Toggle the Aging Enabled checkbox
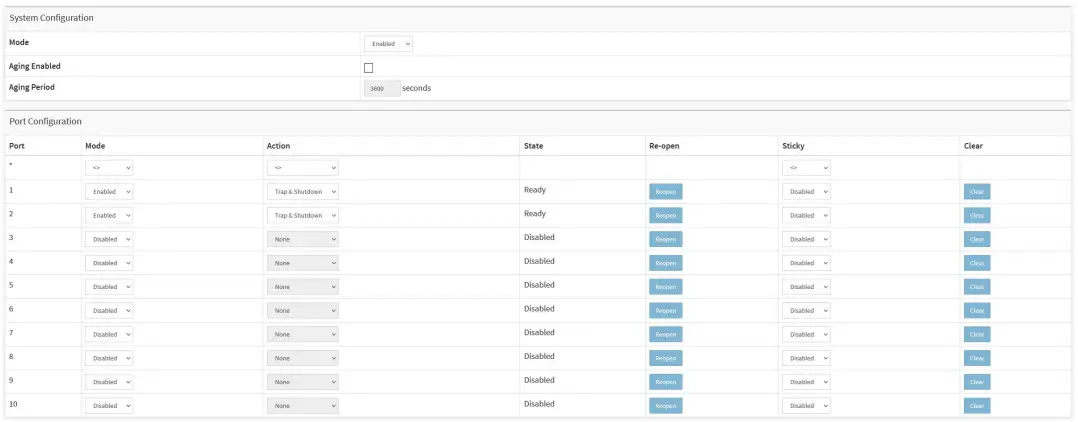 coord(368,68)
